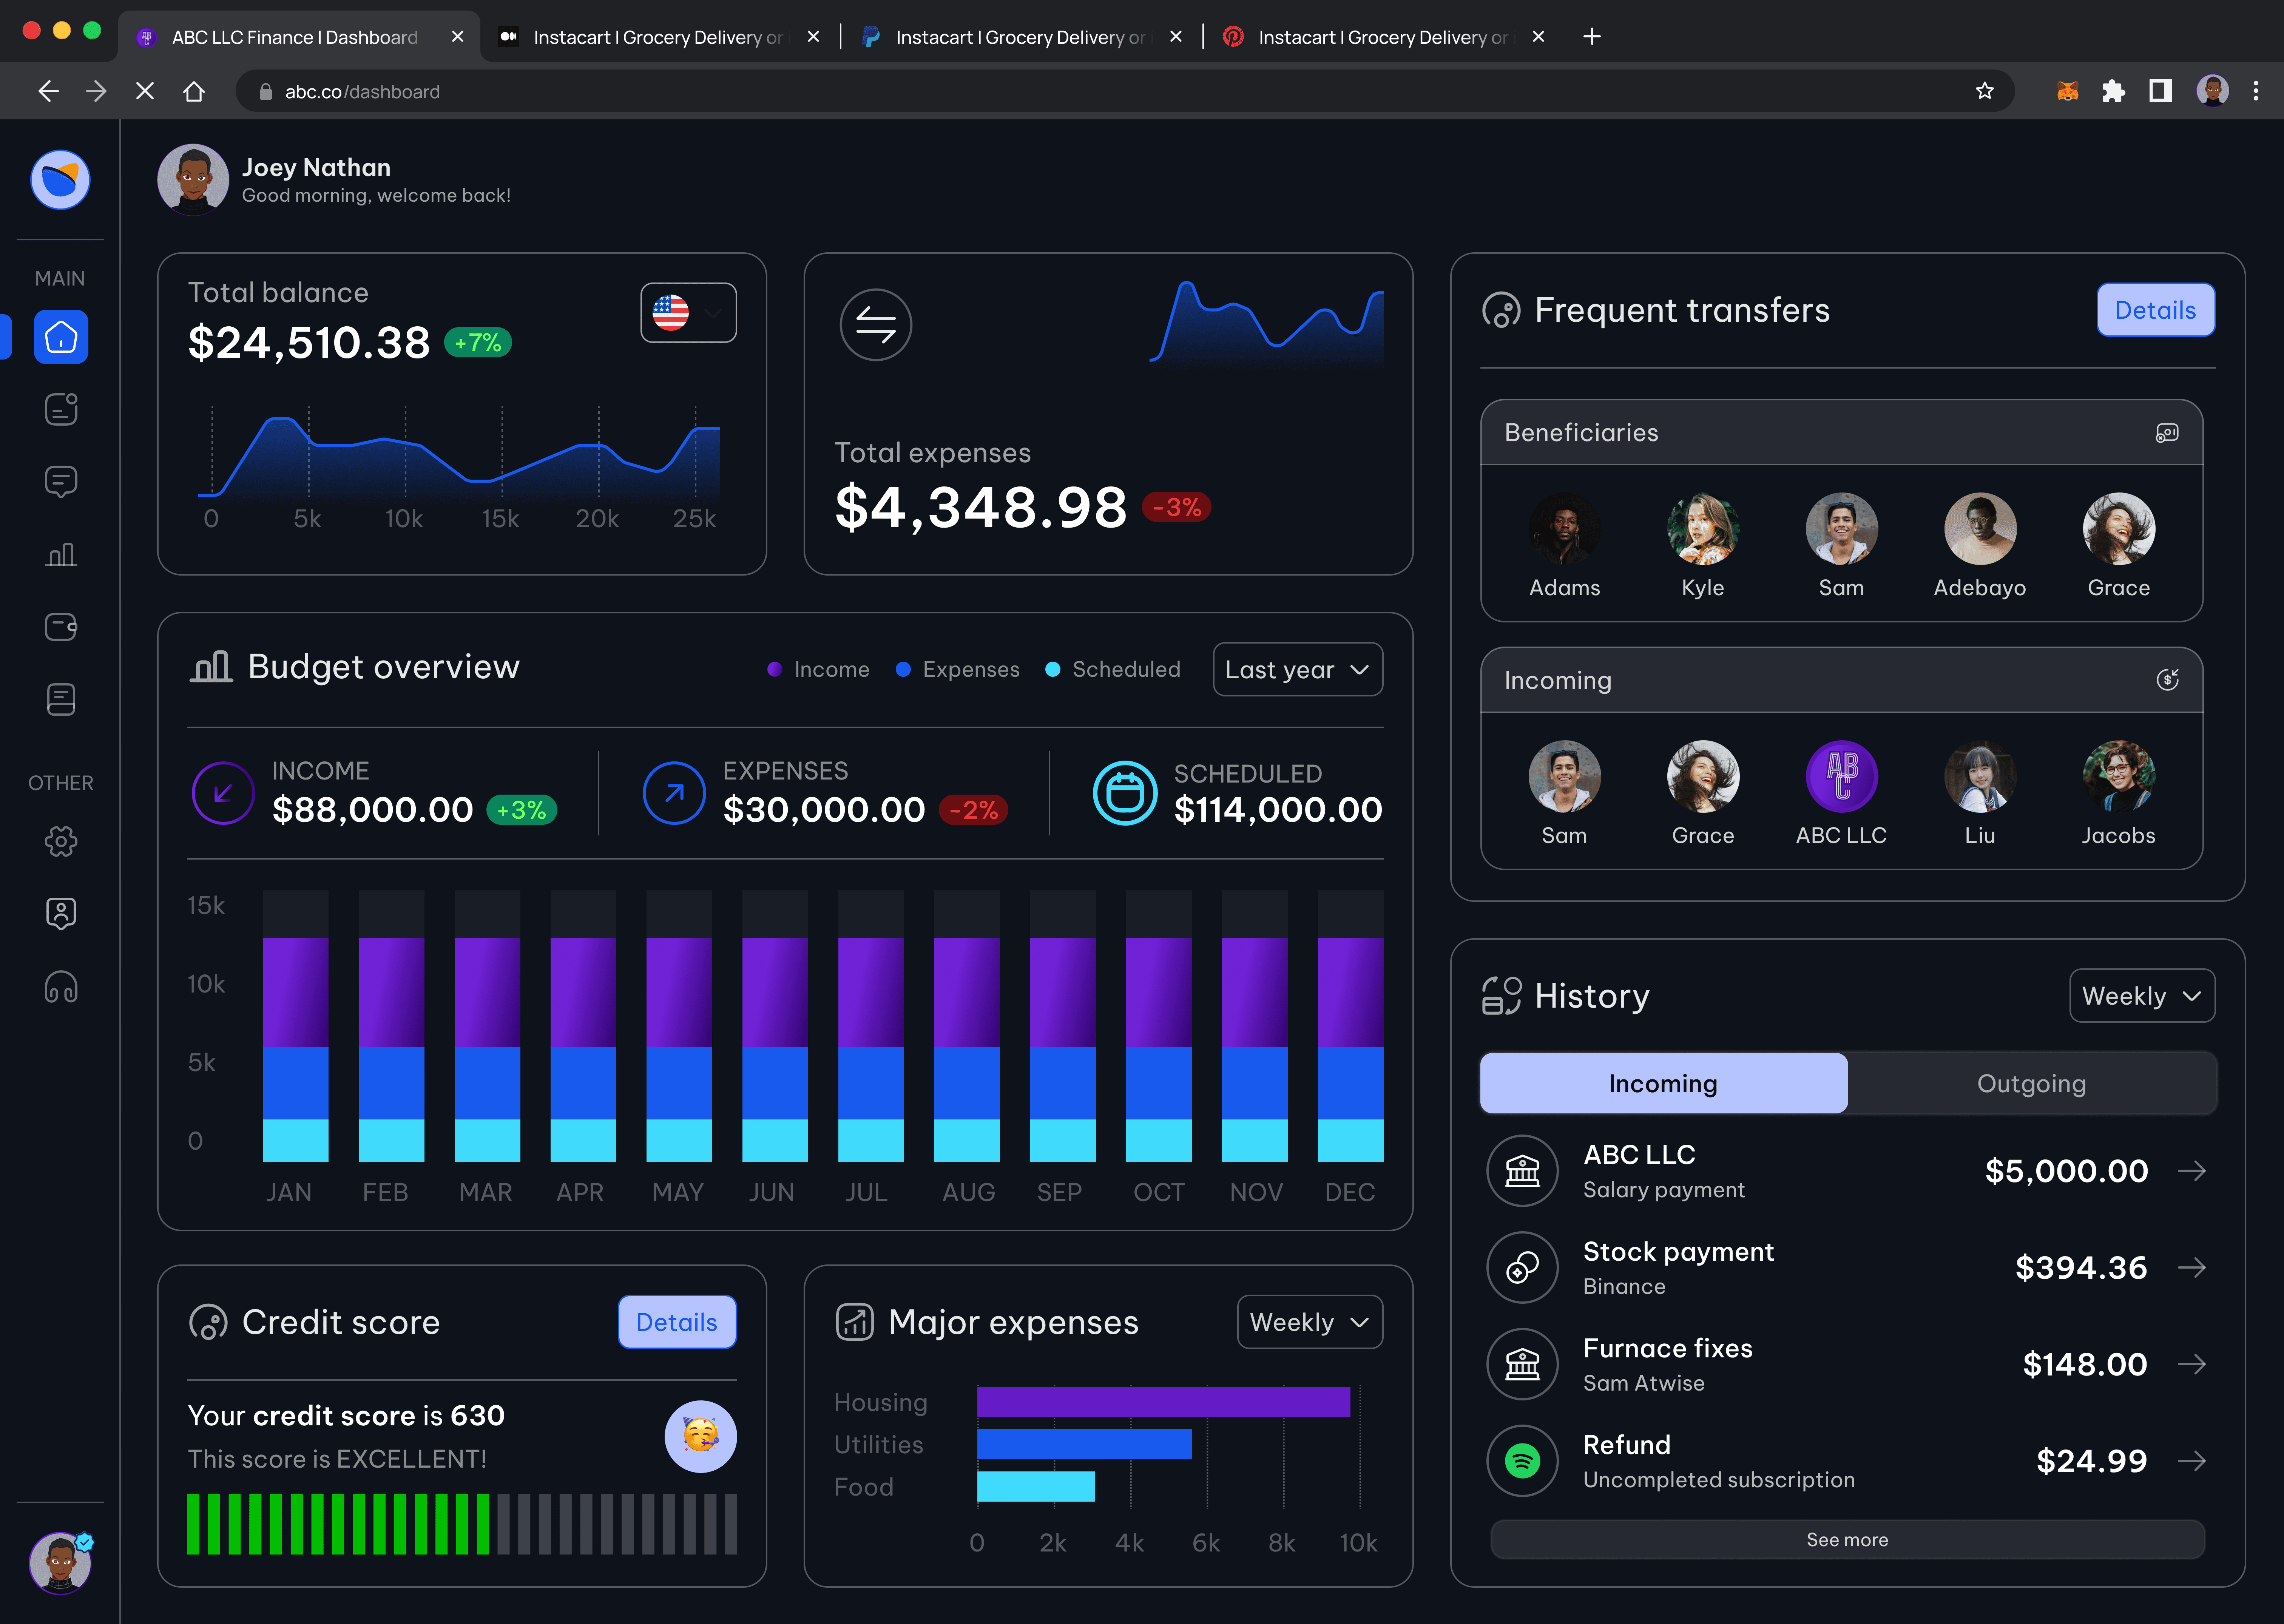Click Joey Nathan's profile avatar in header

tap(193, 180)
